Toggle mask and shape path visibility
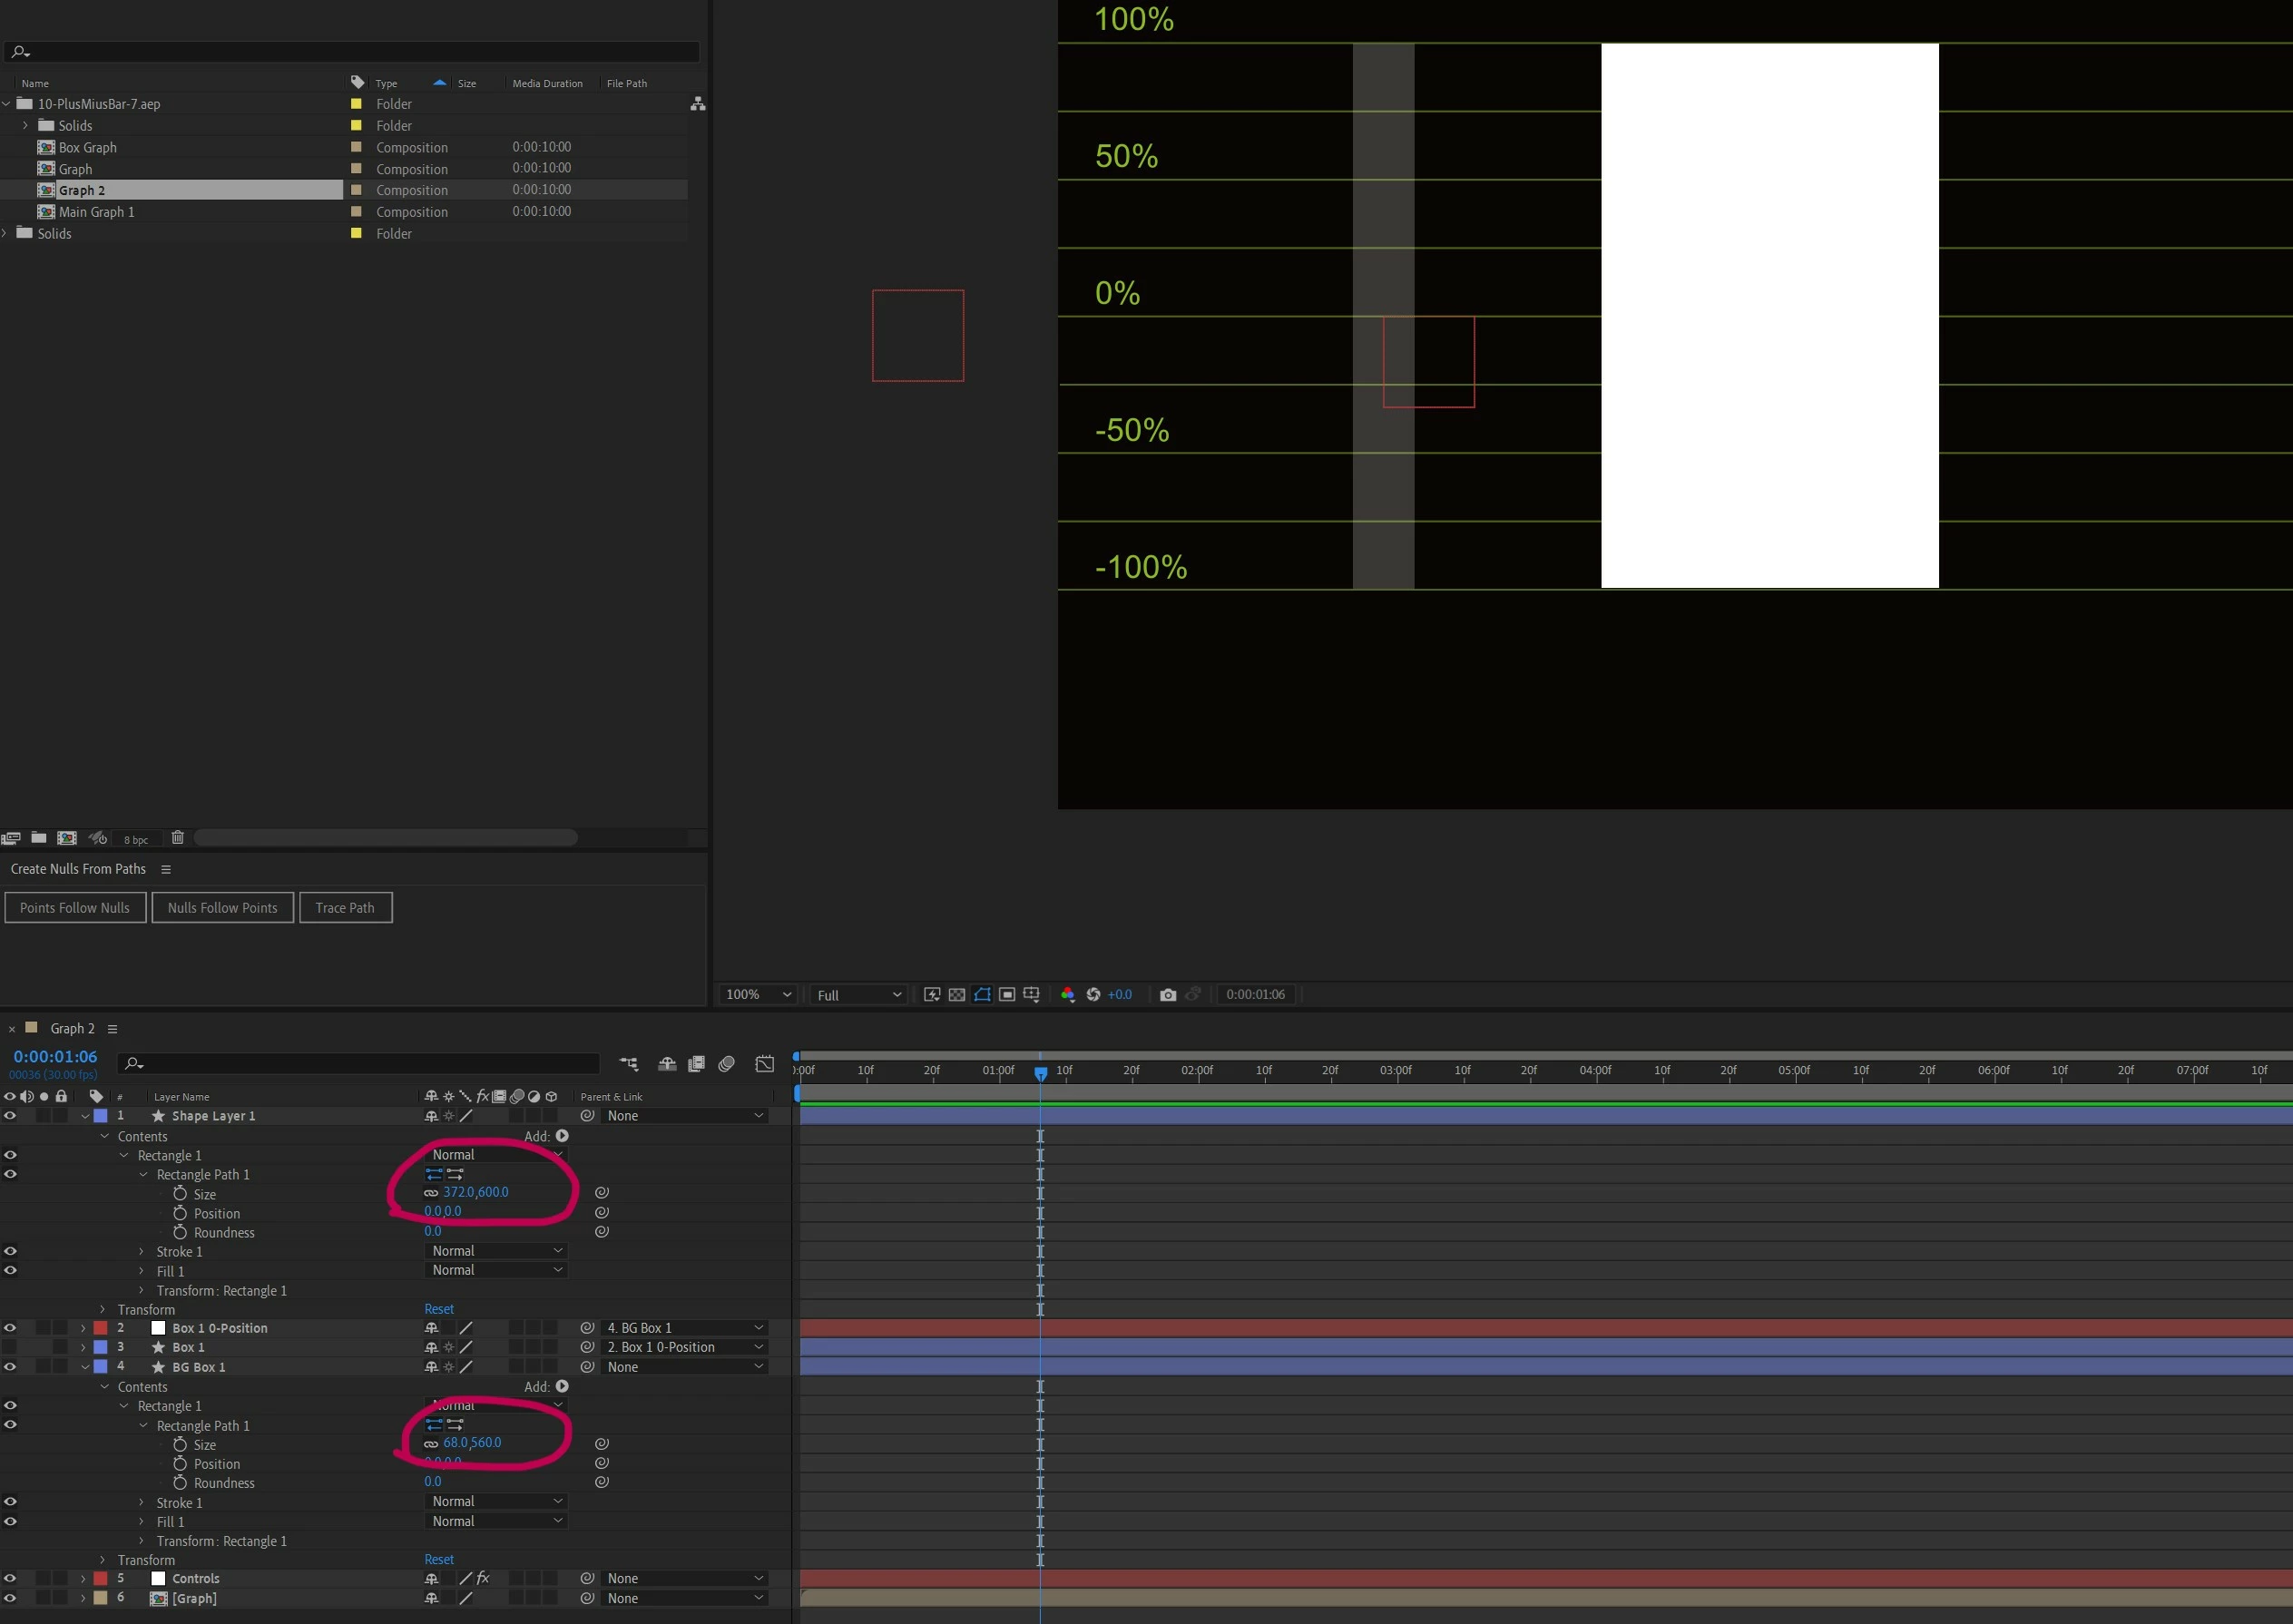 pyautogui.click(x=982, y=994)
